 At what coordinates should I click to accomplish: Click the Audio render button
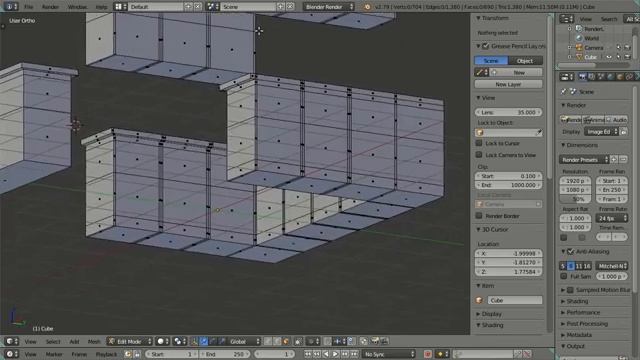(x=616, y=120)
